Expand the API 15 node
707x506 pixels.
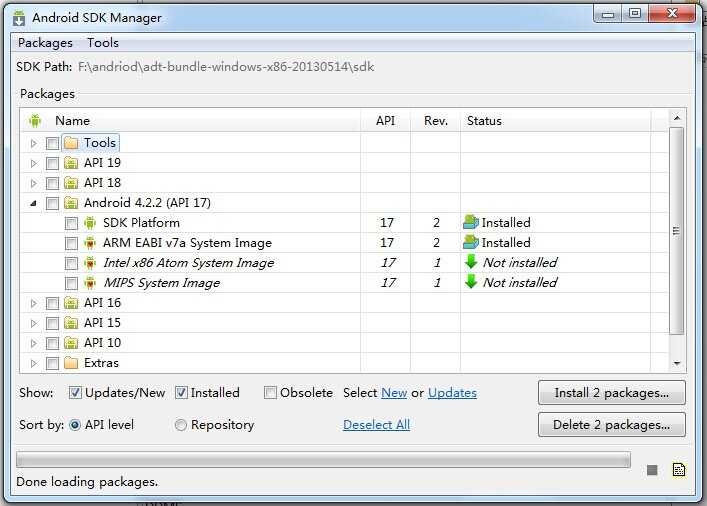pyautogui.click(x=34, y=323)
